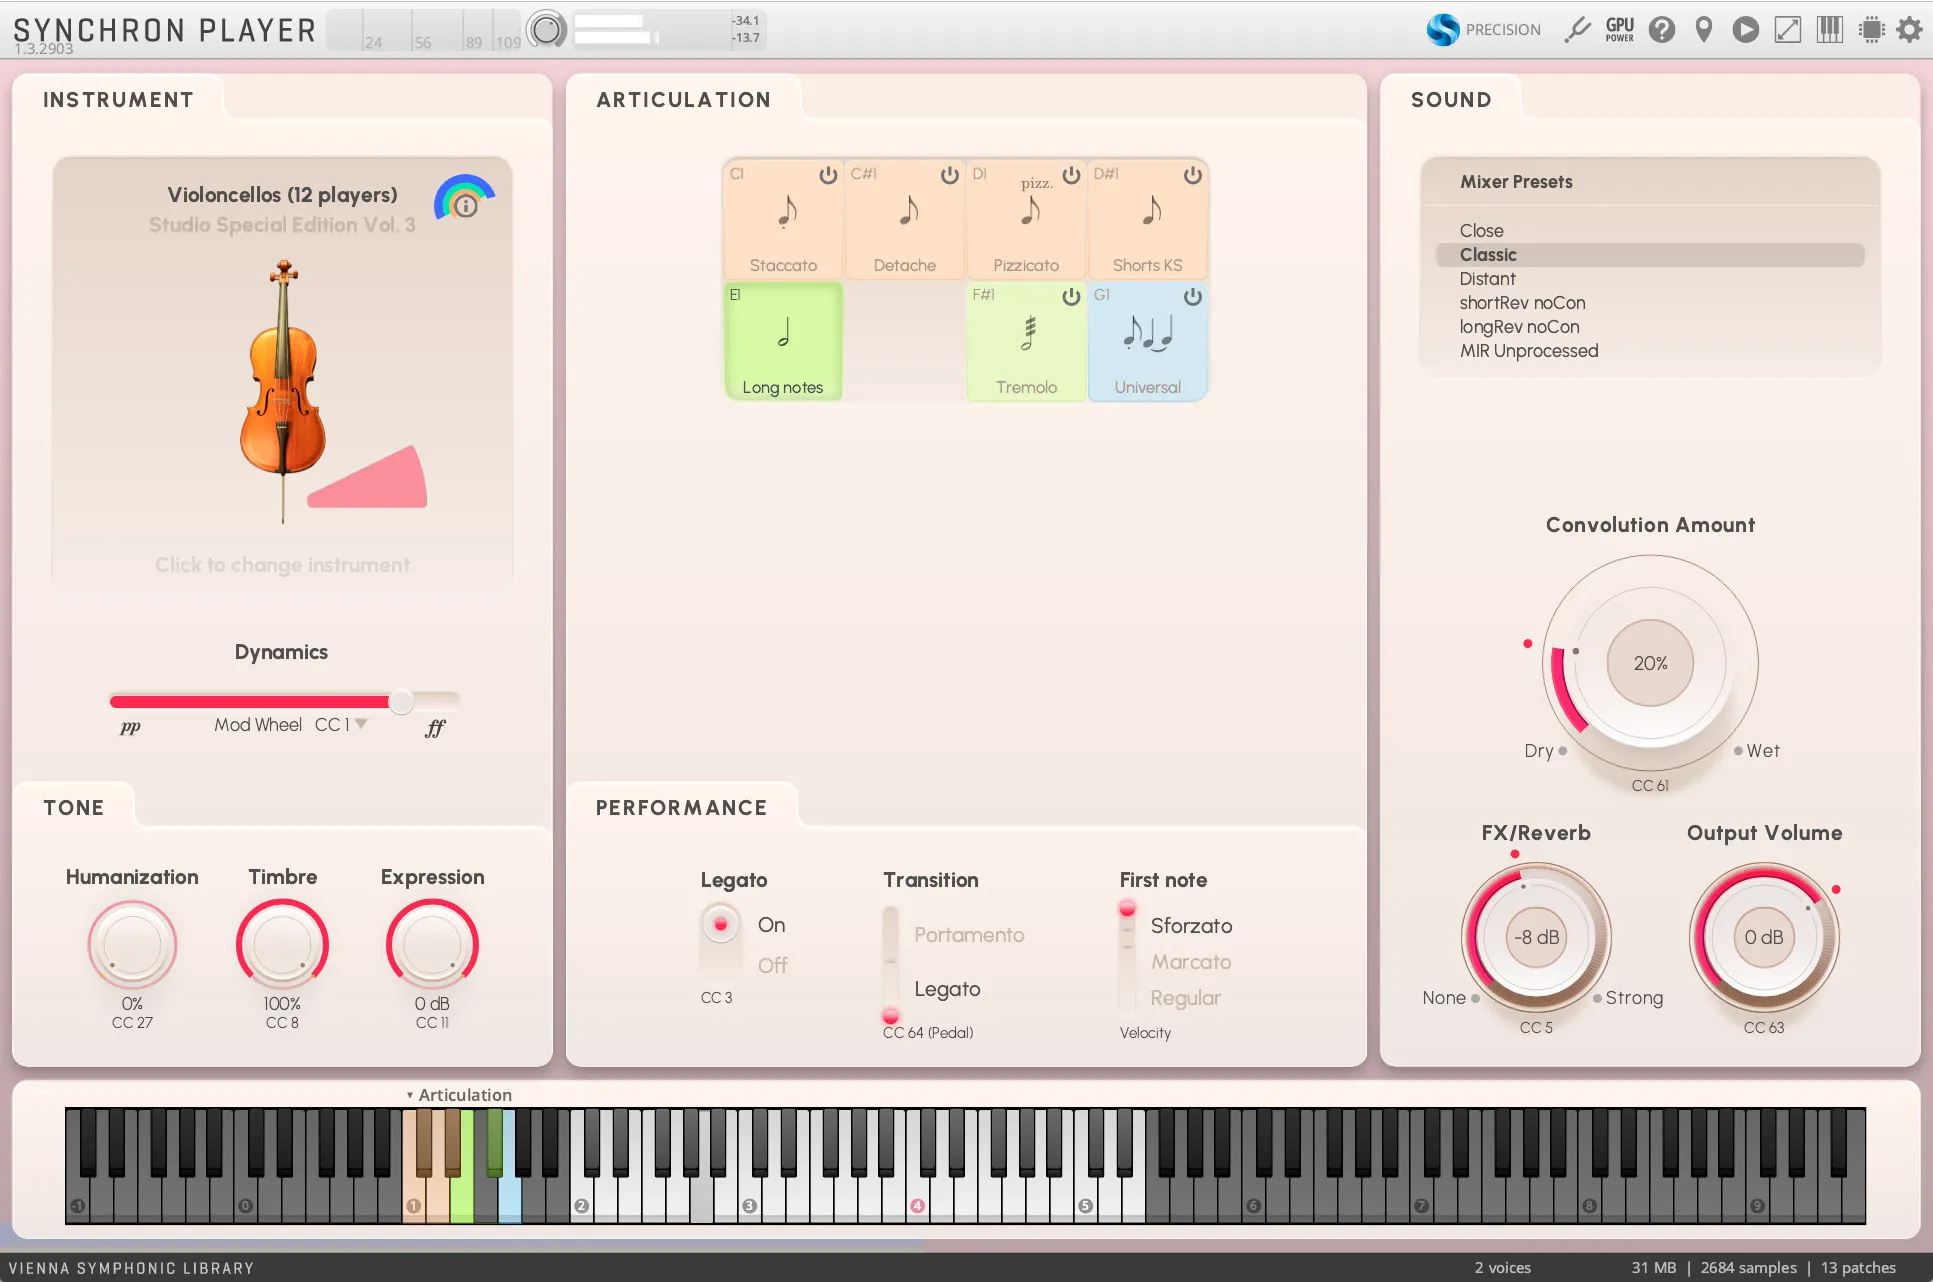Toggle the piano keyboard view icon
Viewport: 1933px width, 1282px height.
pyautogui.click(x=1830, y=30)
